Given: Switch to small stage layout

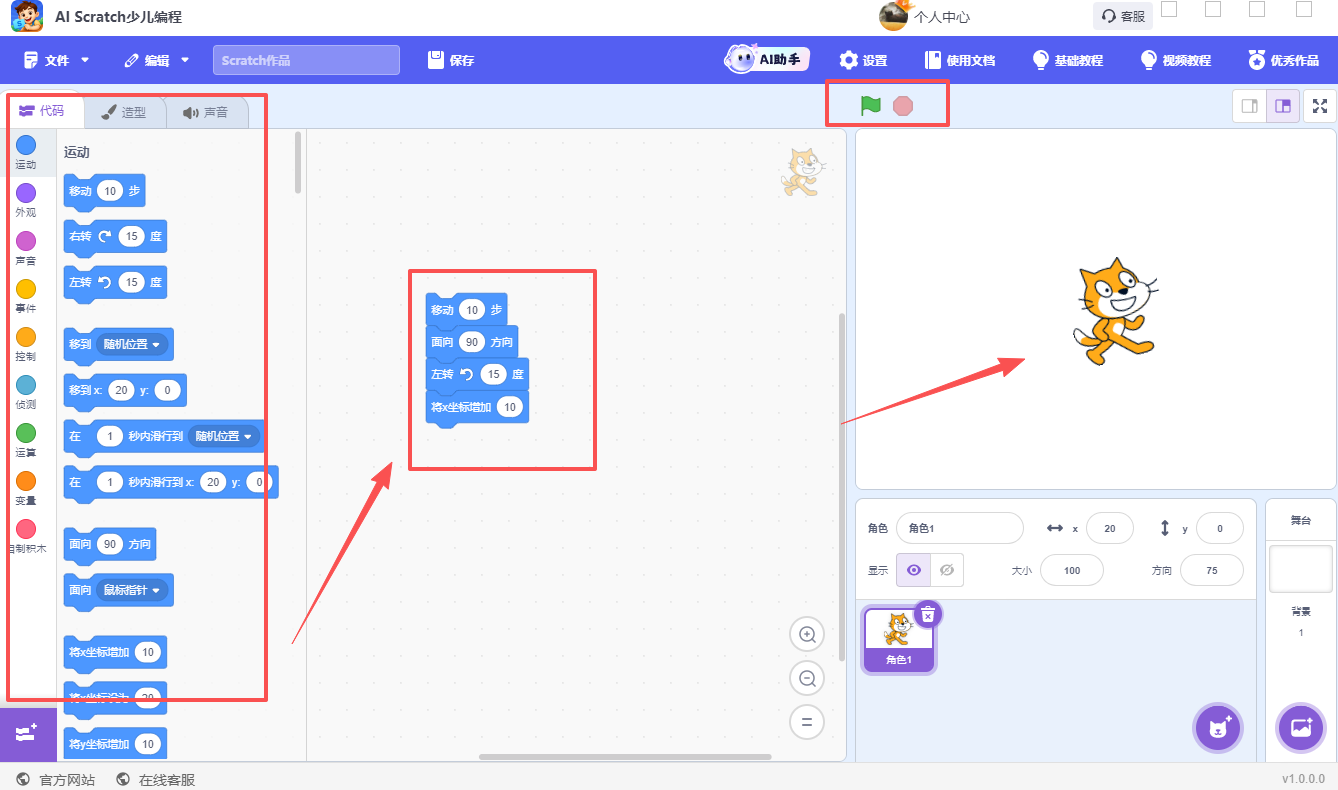Looking at the screenshot, I should tap(1250, 106).
